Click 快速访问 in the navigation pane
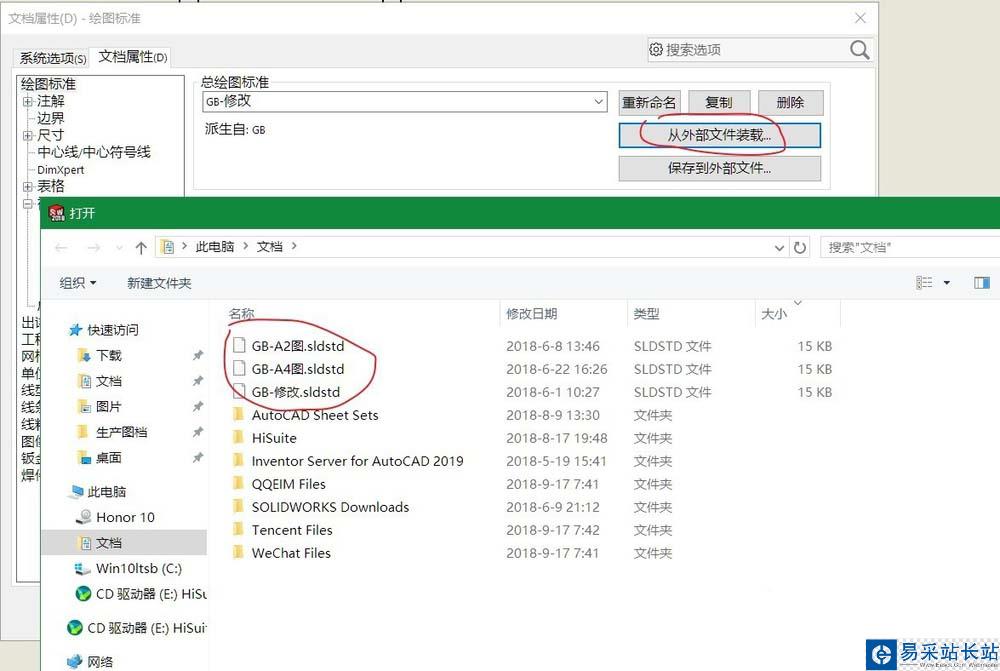 point(112,330)
